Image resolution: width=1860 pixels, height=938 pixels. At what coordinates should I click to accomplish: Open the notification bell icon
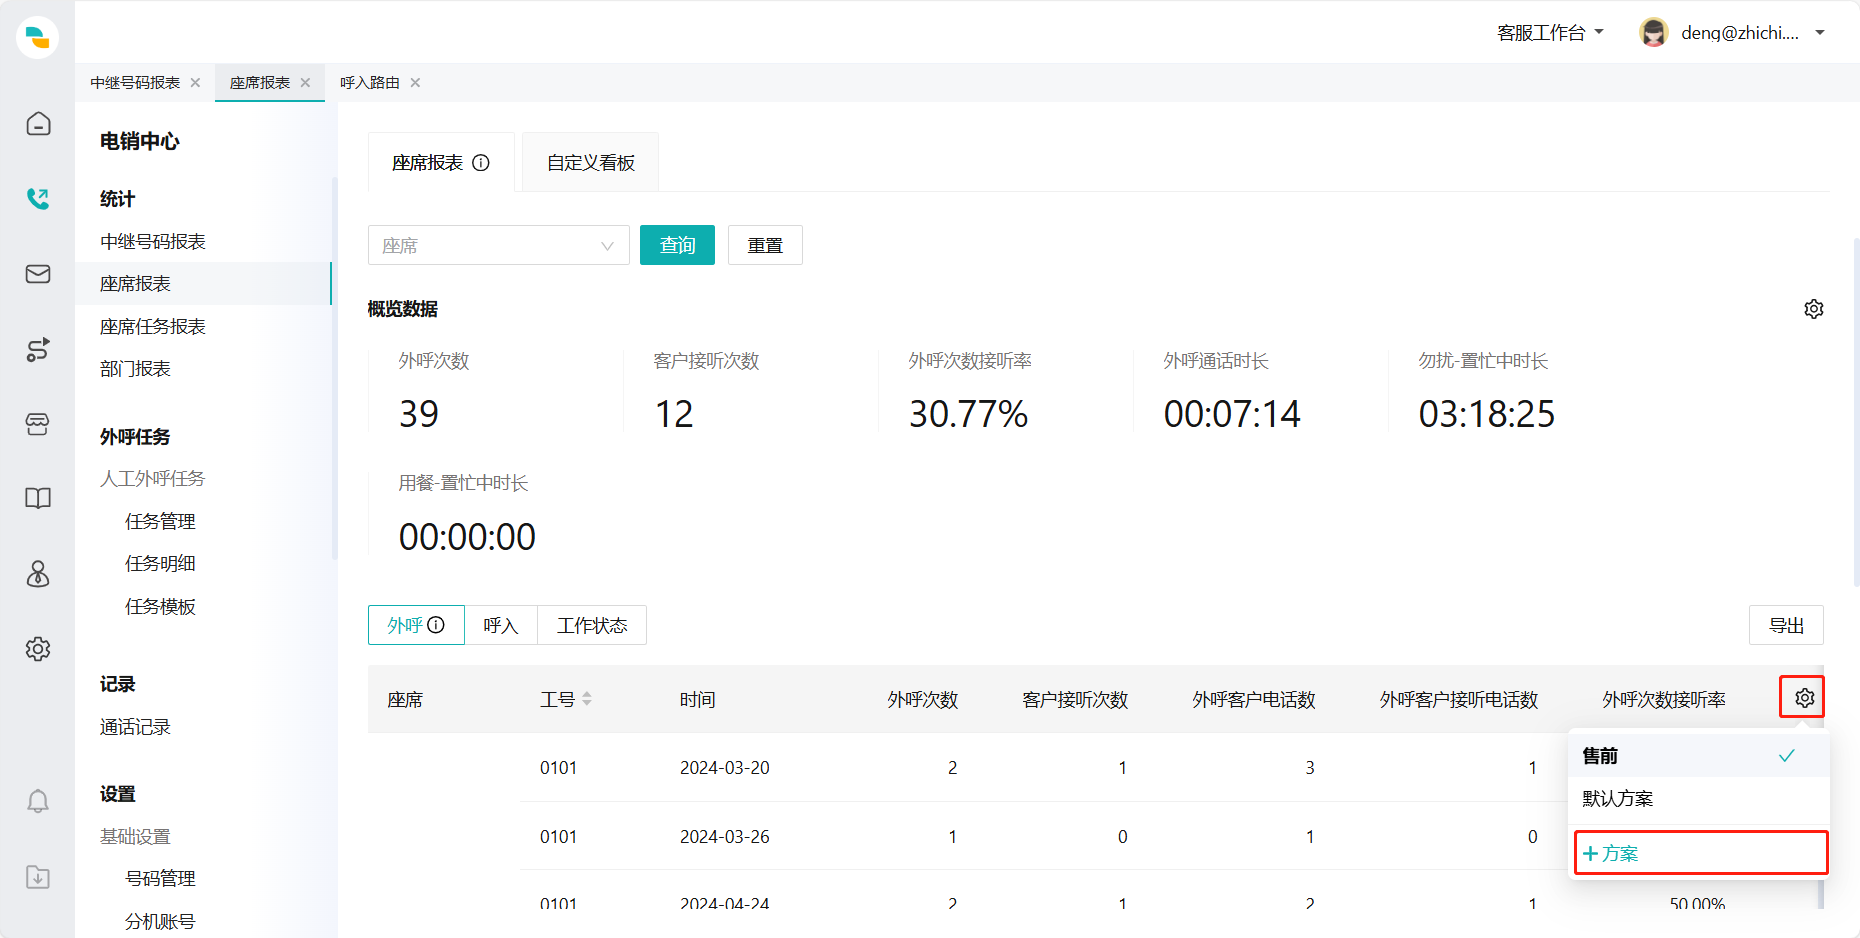[38, 801]
